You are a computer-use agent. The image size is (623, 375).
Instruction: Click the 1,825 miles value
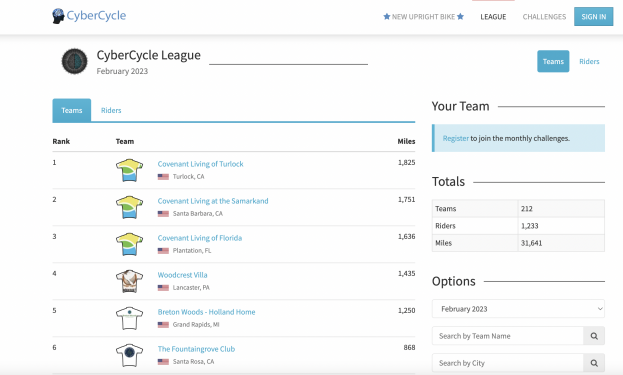click(x=406, y=162)
